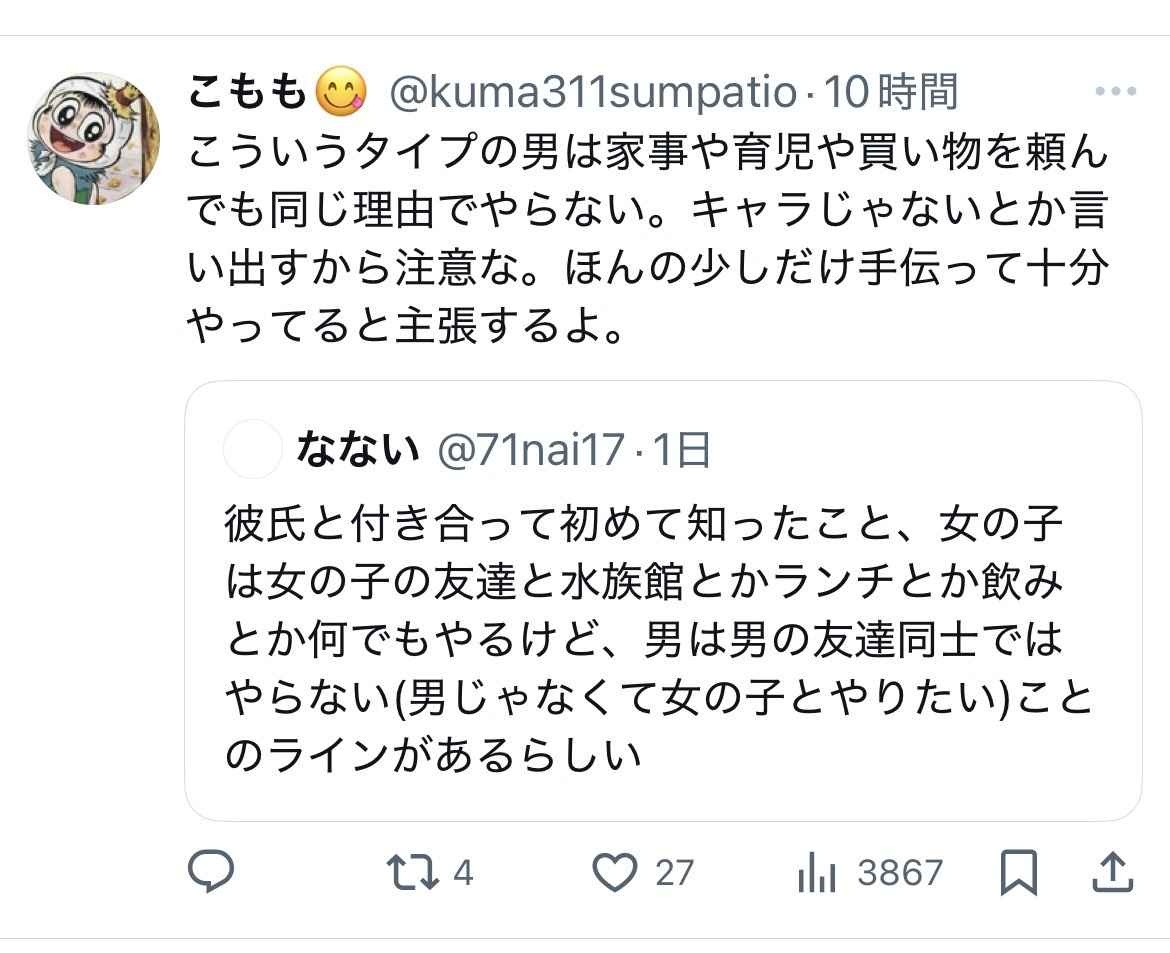The height and width of the screenshot is (953, 1170).
Task: Click the retweet arrows icon
Action: (412, 873)
